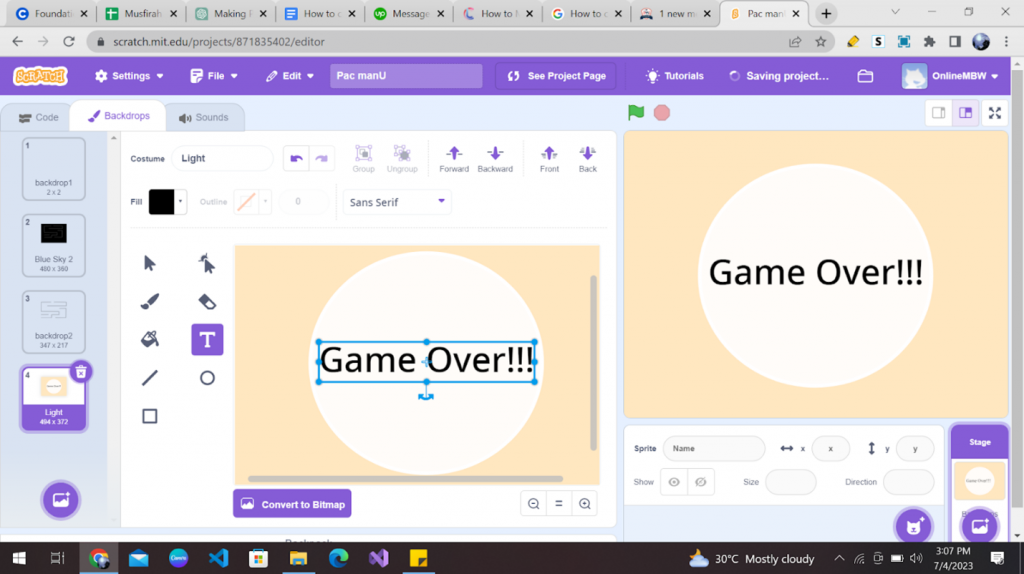Open Visual Studio Code from taskbar
1024x574 pixels.
coord(219,558)
